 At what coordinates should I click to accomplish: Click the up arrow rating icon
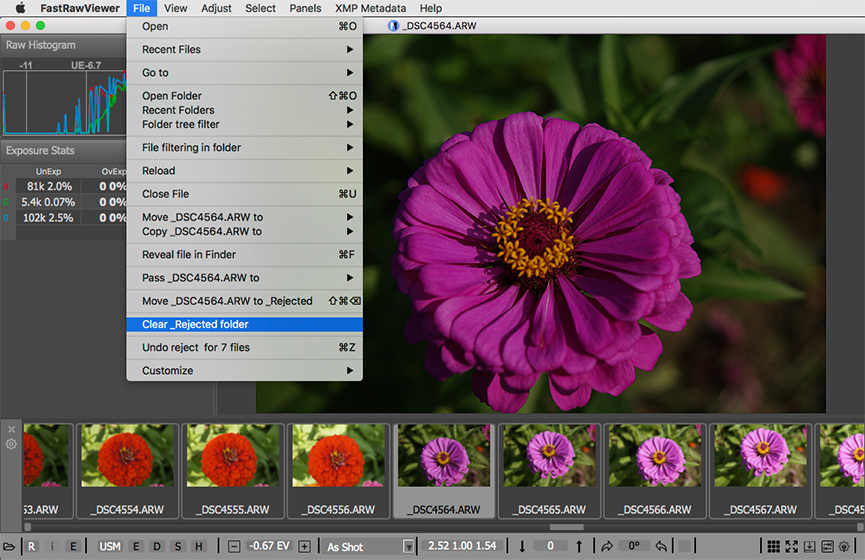(579, 547)
